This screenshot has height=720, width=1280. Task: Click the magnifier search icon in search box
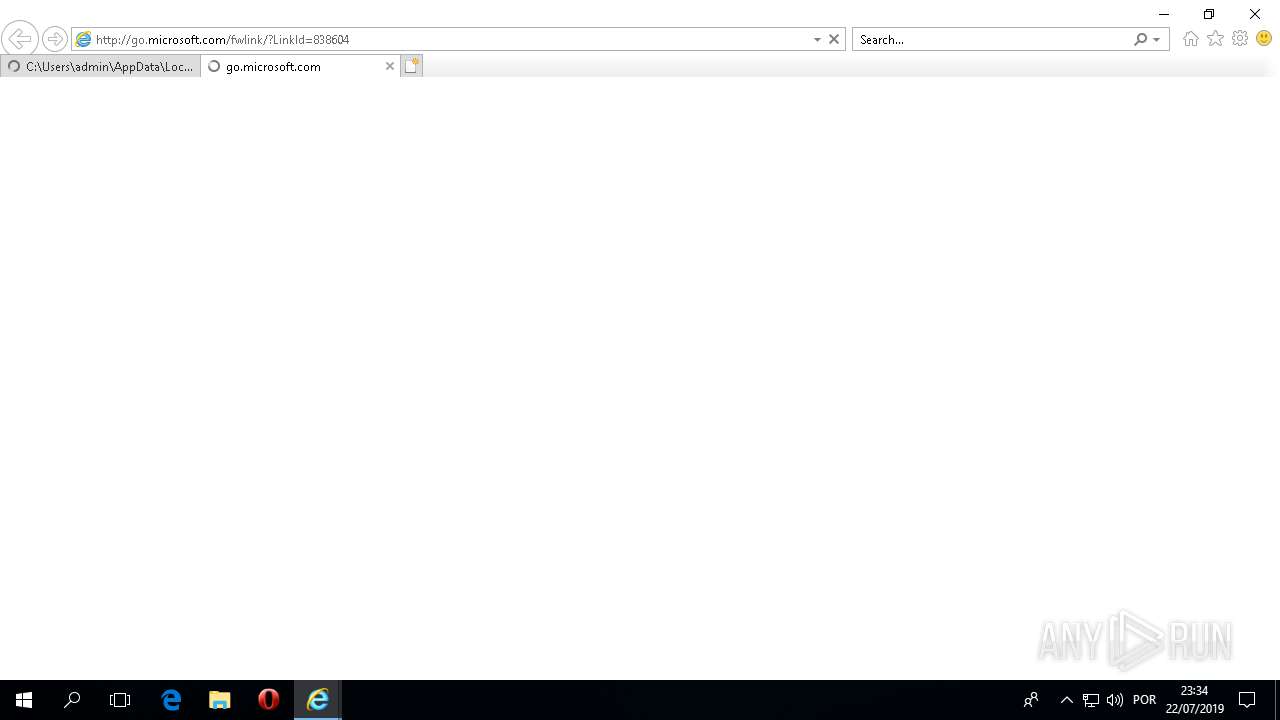click(1140, 39)
